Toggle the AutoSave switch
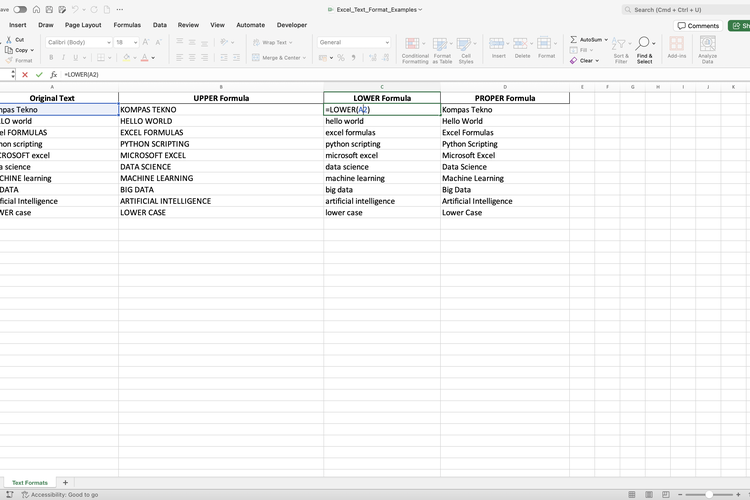The height and width of the screenshot is (500, 750). (20, 9)
